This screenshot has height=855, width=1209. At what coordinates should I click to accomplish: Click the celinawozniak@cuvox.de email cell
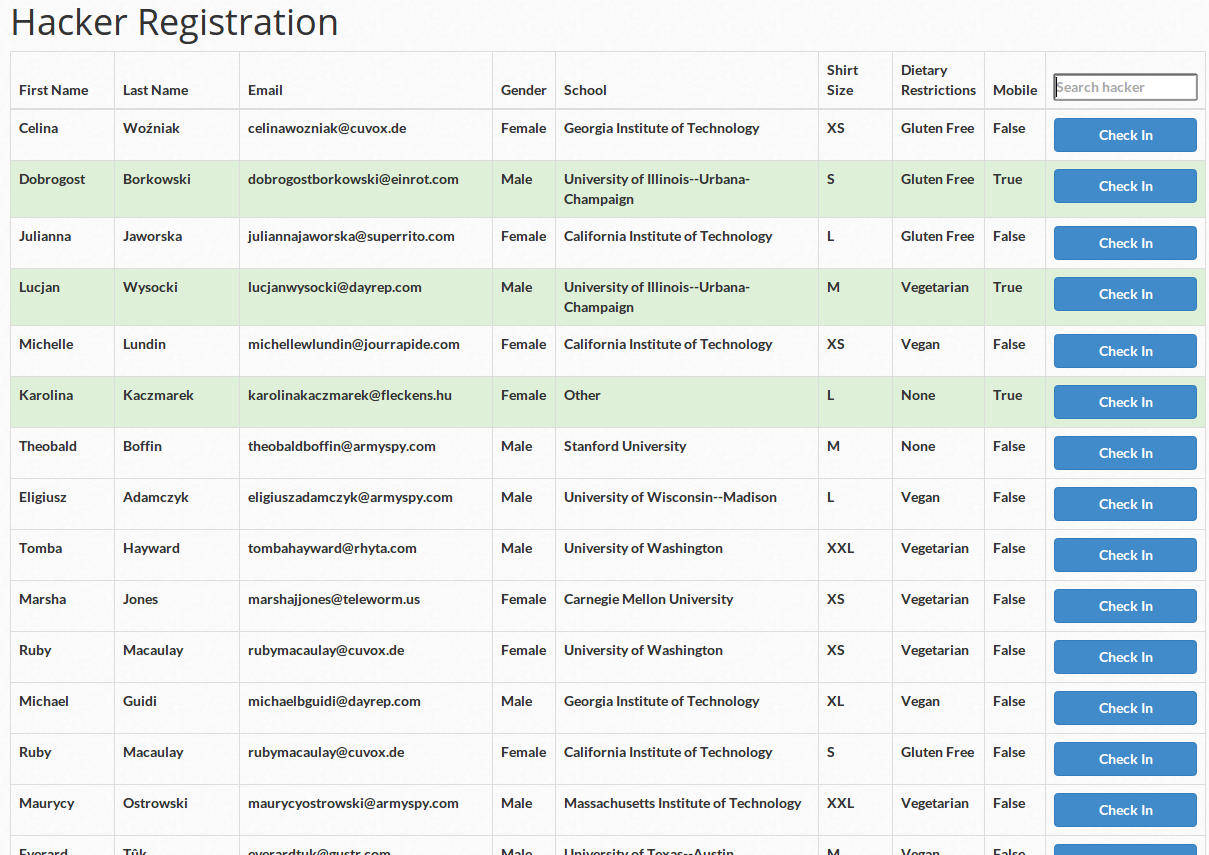(327, 128)
